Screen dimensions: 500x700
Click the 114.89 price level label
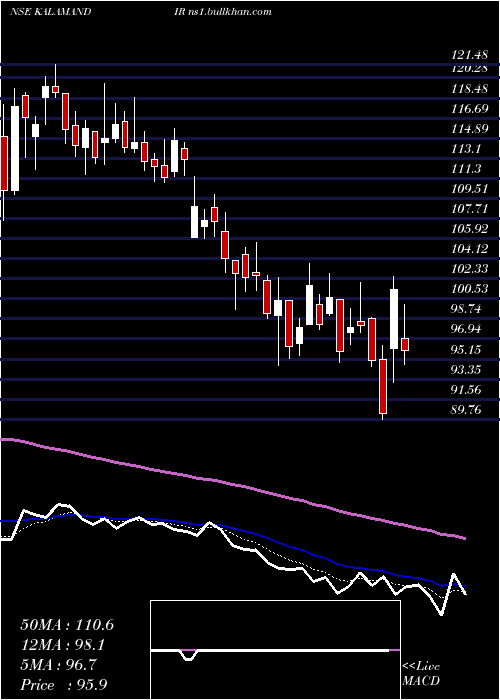point(468,129)
